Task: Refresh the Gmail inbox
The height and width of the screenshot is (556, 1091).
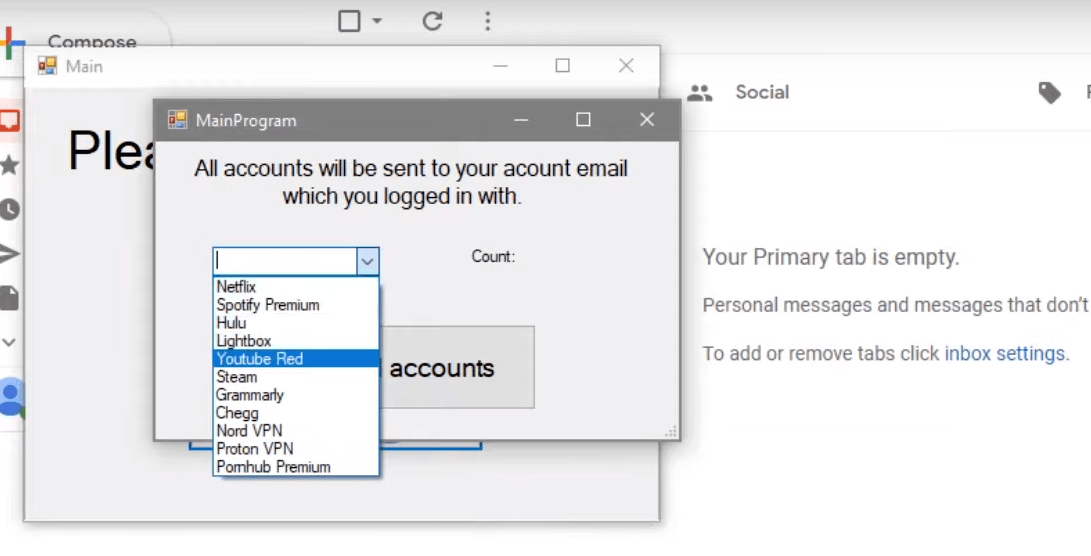Action: [433, 21]
